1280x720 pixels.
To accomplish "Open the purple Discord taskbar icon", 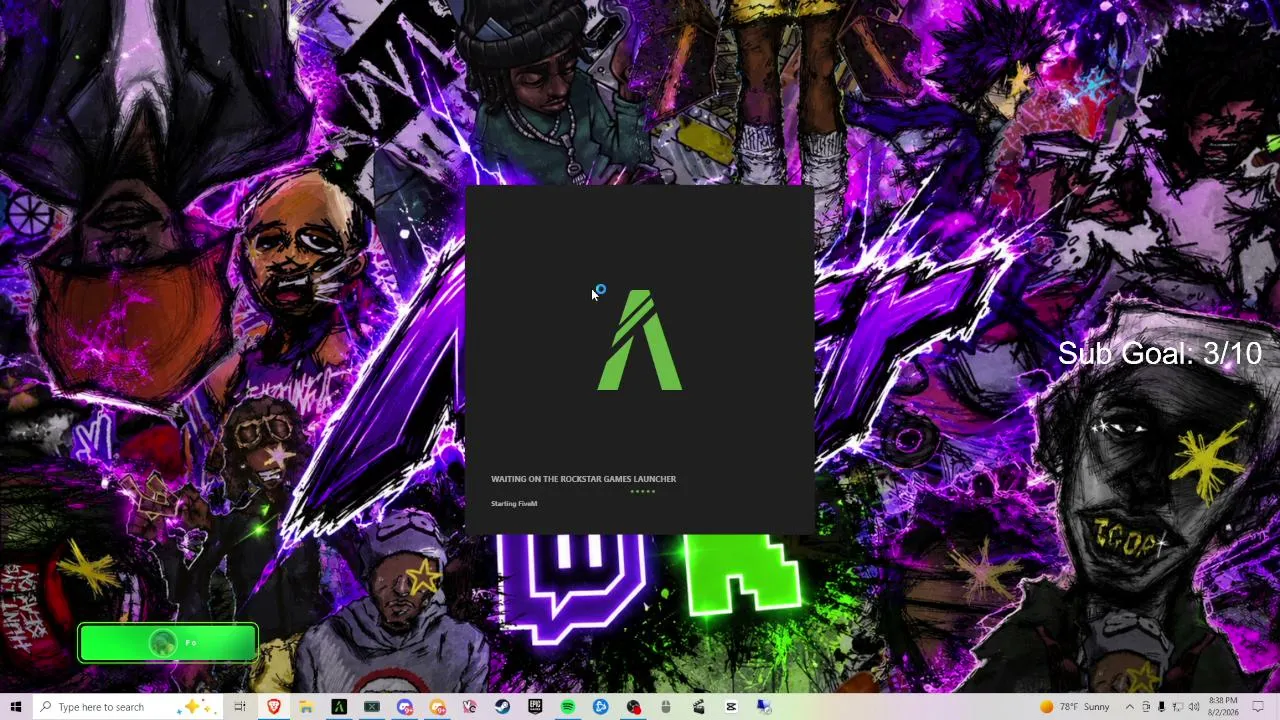I will (405, 707).
